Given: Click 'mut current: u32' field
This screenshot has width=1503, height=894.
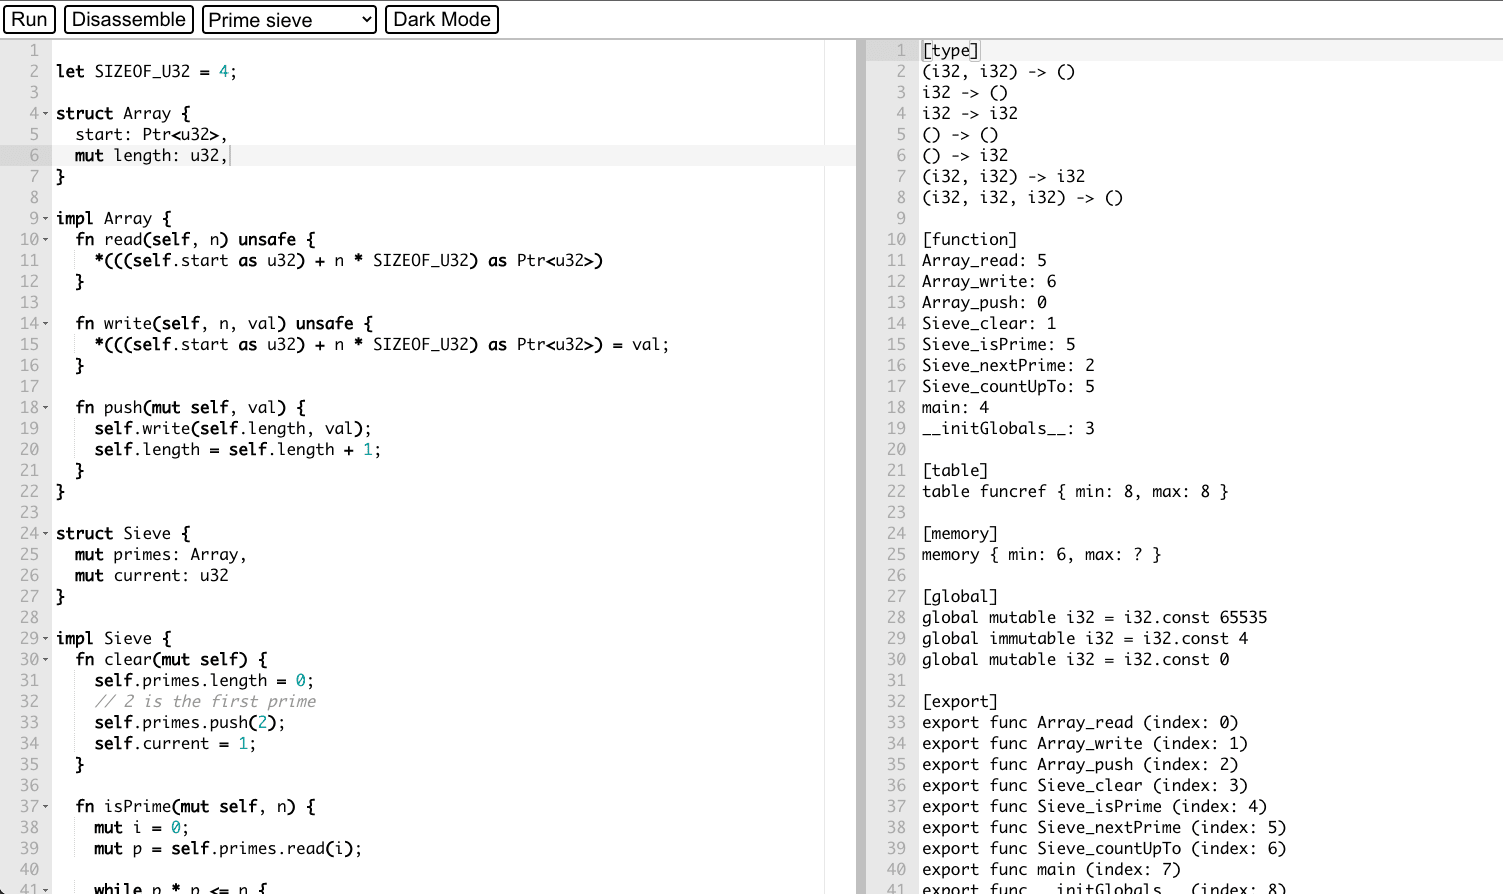Looking at the screenshot, I should click(151, 575).
